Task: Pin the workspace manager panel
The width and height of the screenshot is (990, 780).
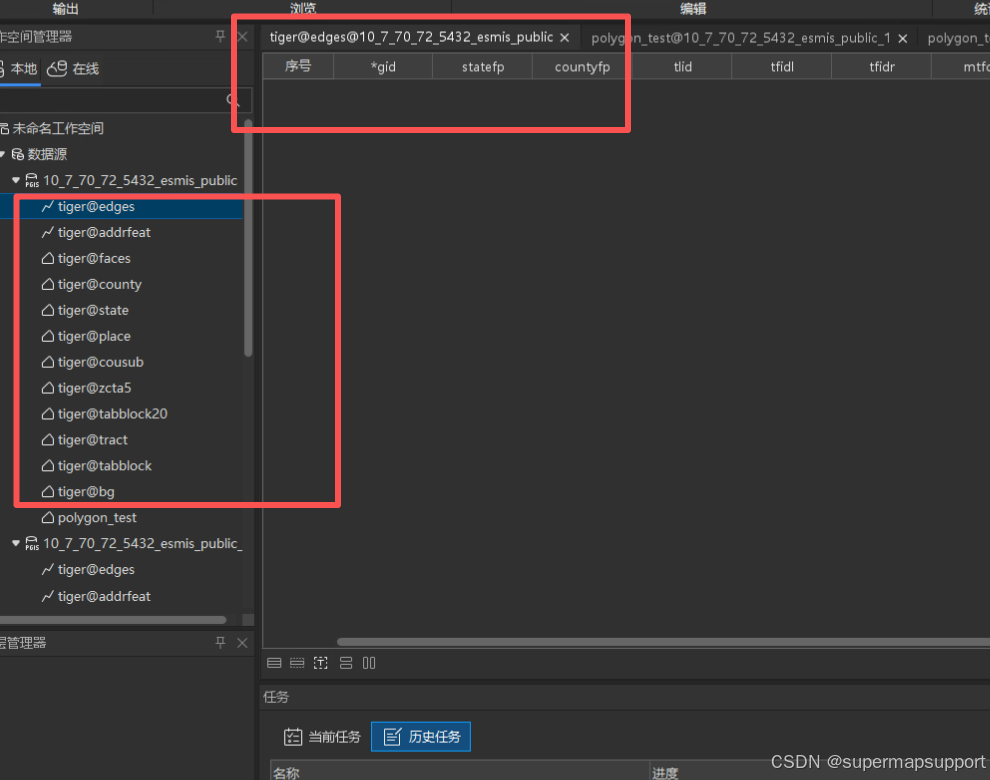Action: tap(220, 36)
